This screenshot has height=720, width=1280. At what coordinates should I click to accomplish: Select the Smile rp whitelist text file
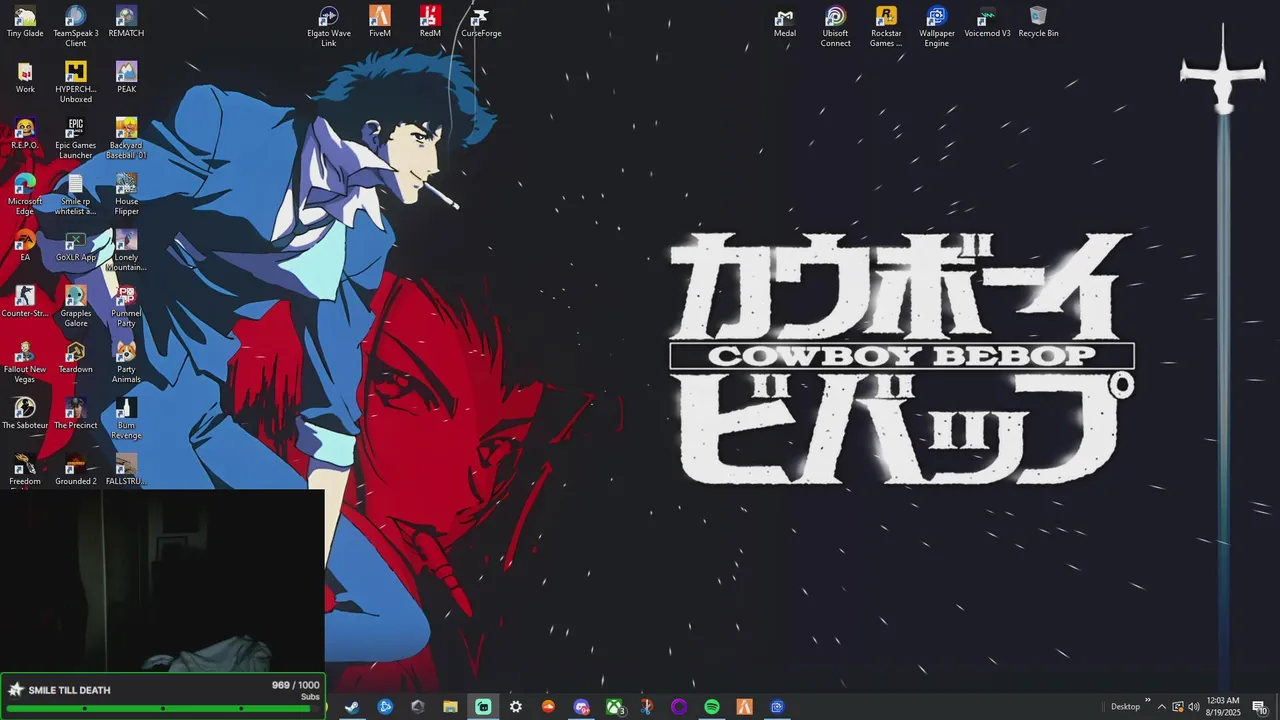point(76,194)
